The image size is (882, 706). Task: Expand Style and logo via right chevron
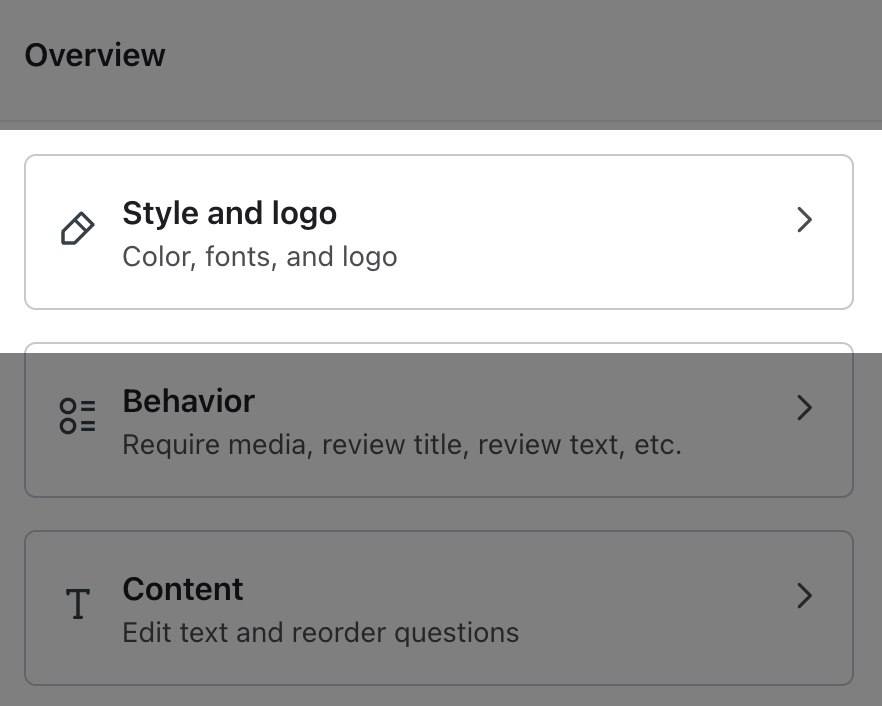click(x=805, y=220)
